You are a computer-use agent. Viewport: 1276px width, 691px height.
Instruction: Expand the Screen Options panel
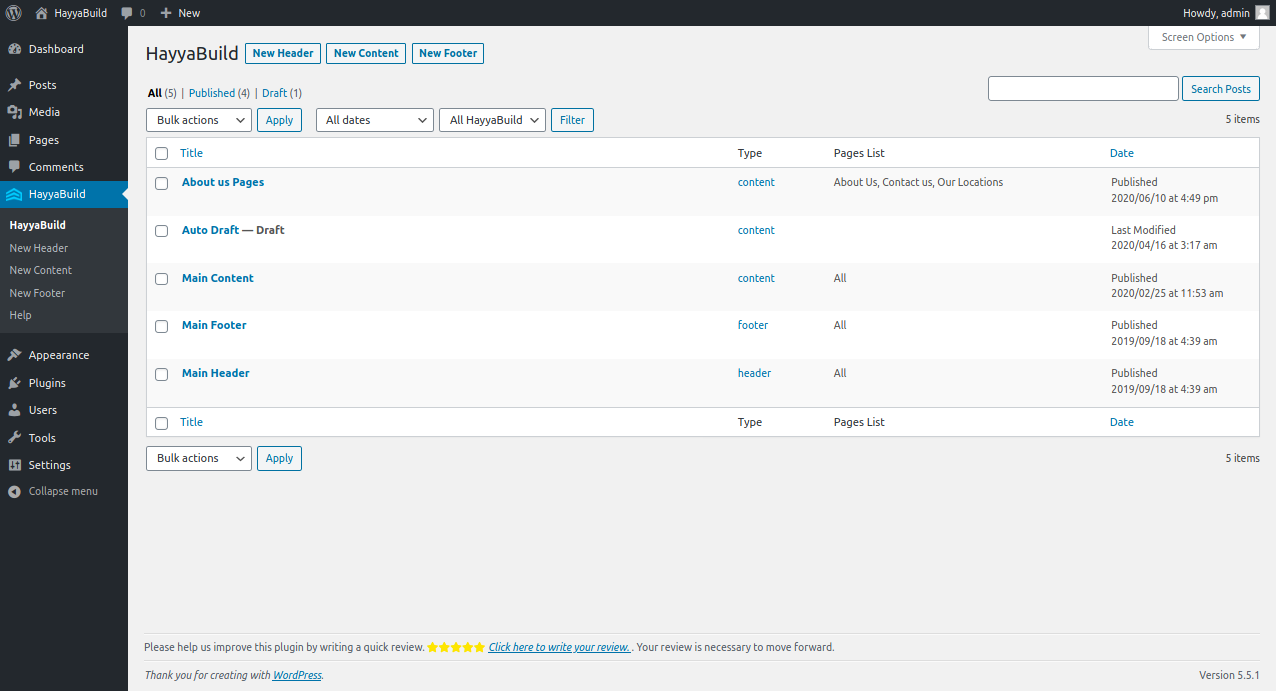click(x=1204, y=37)
